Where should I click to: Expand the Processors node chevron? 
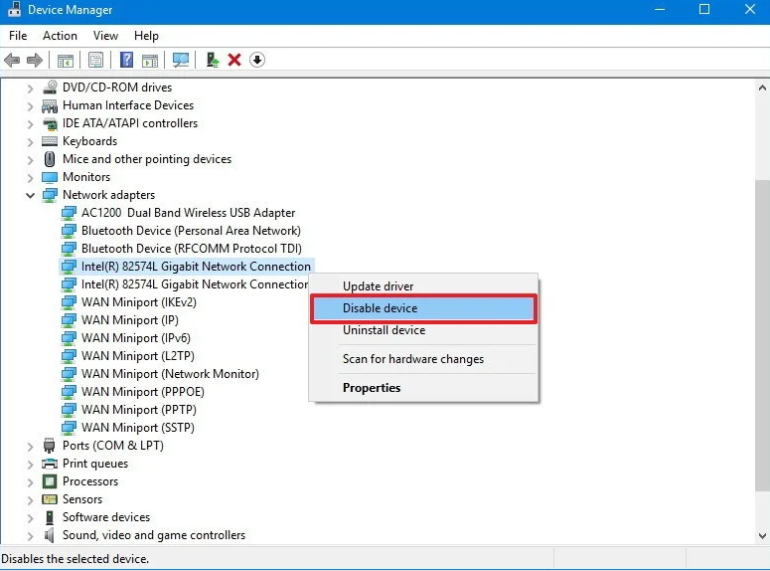tap(30, 482)
